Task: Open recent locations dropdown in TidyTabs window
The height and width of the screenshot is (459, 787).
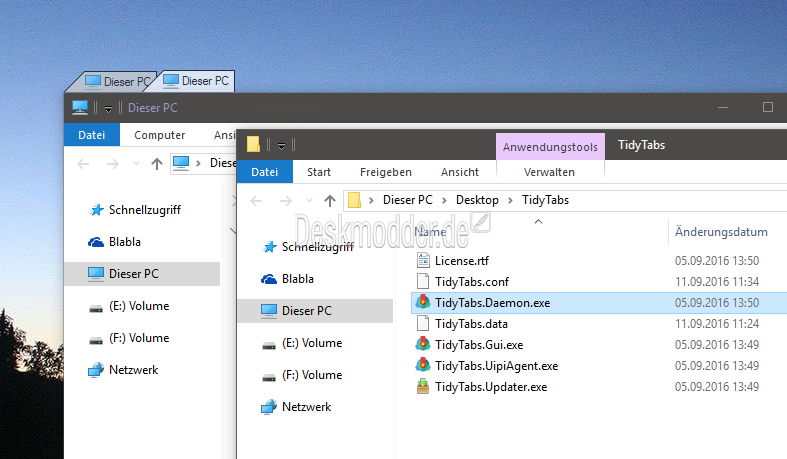Action: pyautogui.click(x=309, y=201)
